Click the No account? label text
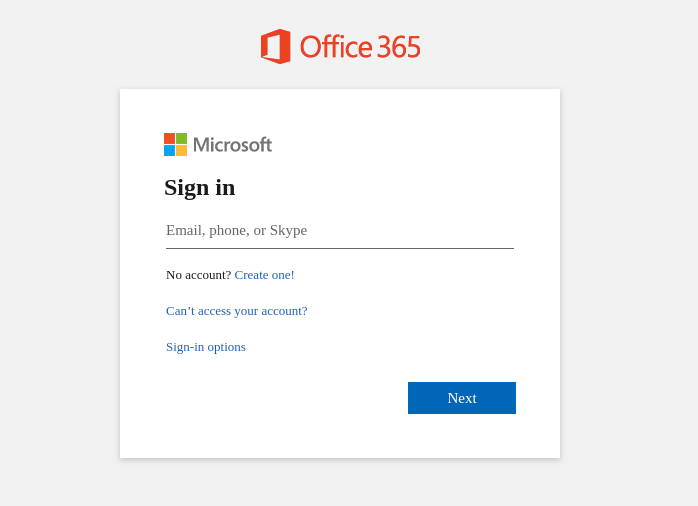 [x=199, y=275]
